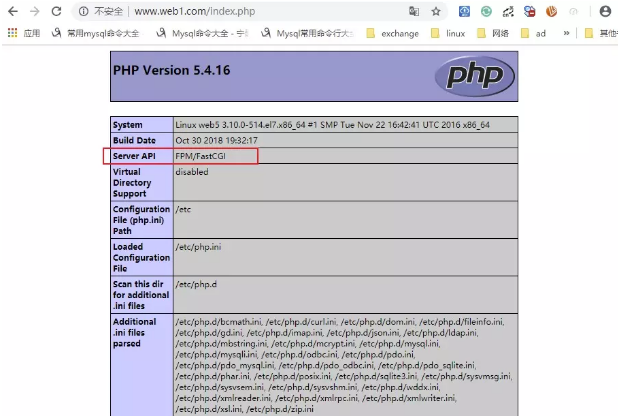Open the black arrows extension icon
618x417 pixels.
[x=508, y=11]
